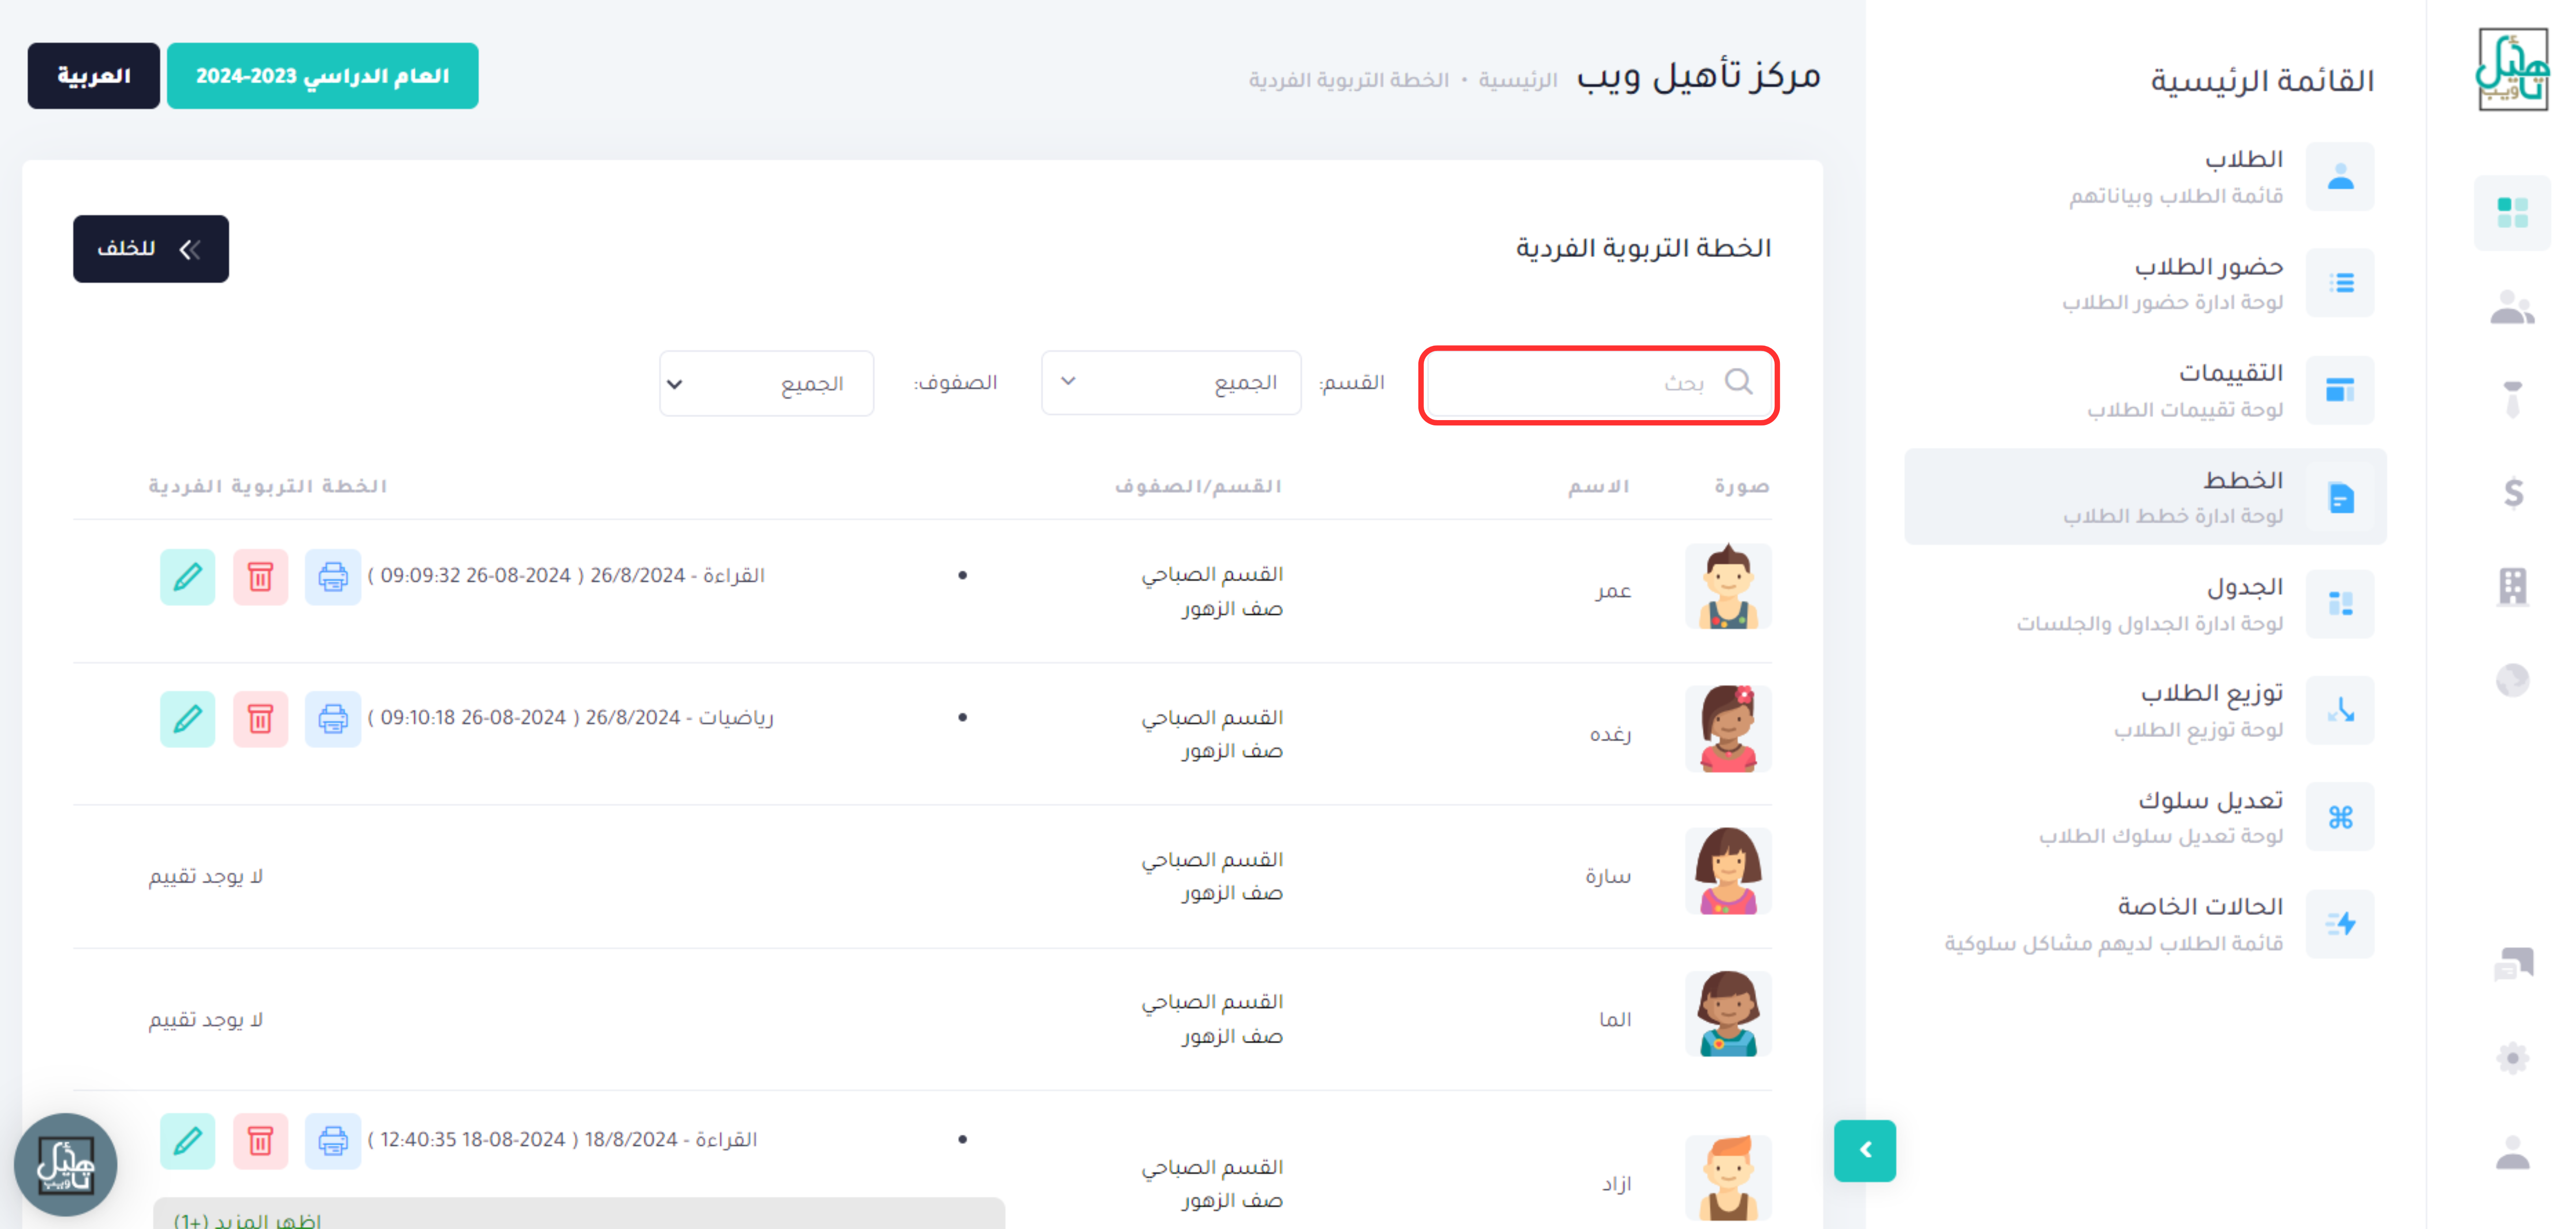Viewport: 2576px width, 1229px height.
Task: Switch language with العربية button
Action: pos(93,76)
